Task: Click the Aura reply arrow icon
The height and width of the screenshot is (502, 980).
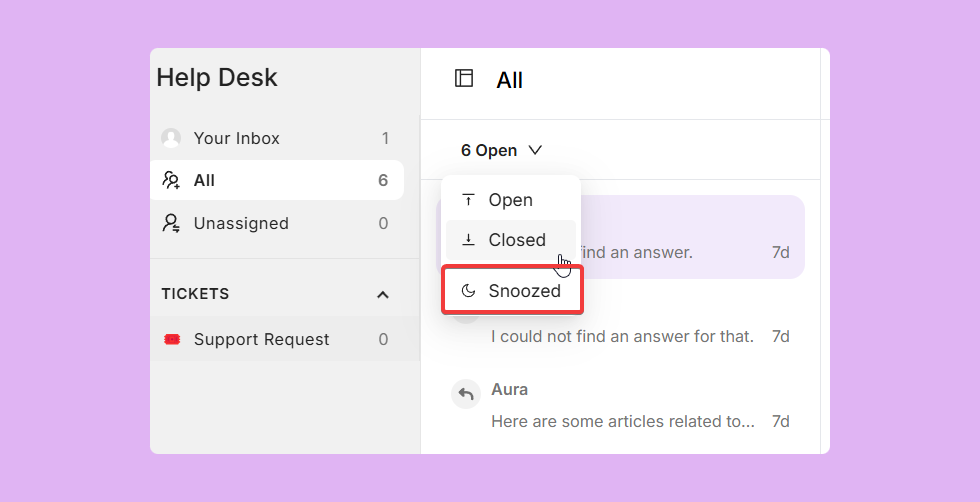Action: tap(466, 394)
